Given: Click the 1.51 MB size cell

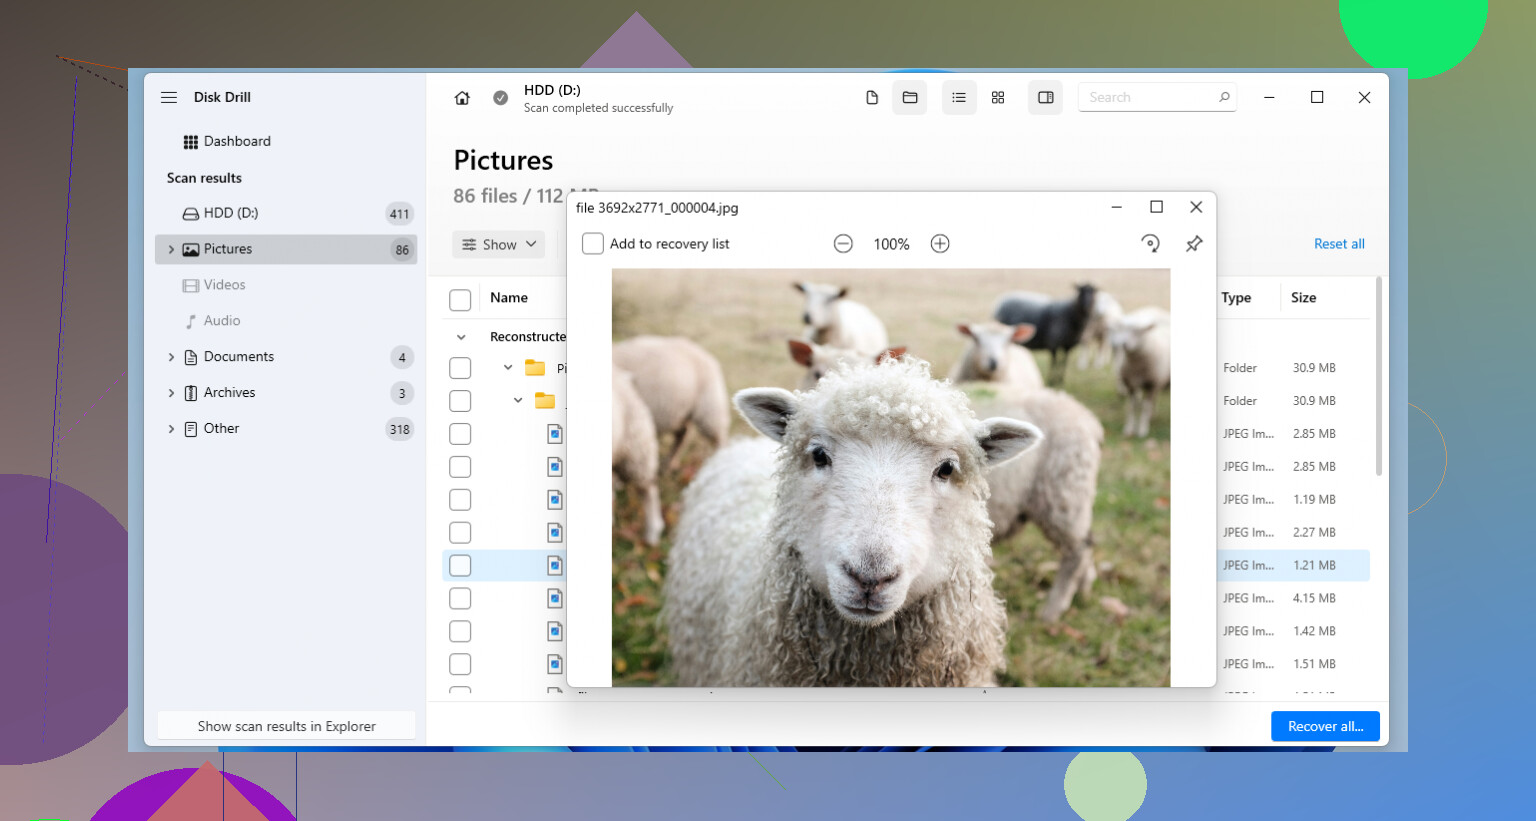Looking at the screenshot, I should click(1314, 664).
